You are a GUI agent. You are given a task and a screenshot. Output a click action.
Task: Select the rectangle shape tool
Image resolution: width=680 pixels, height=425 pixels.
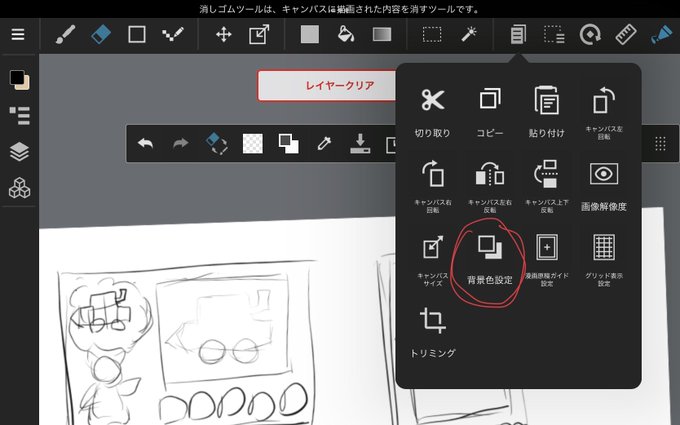(137, 34)
